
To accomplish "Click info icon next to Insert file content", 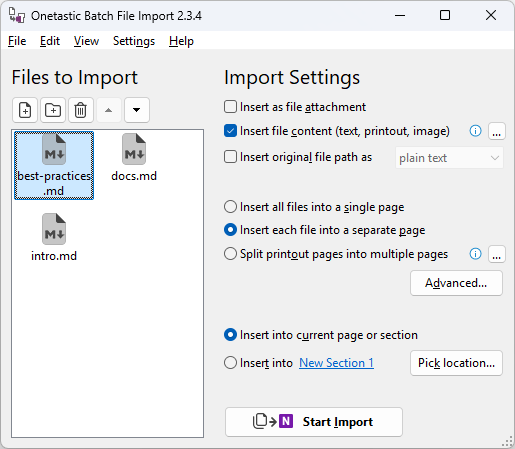I will pos(475,131).
